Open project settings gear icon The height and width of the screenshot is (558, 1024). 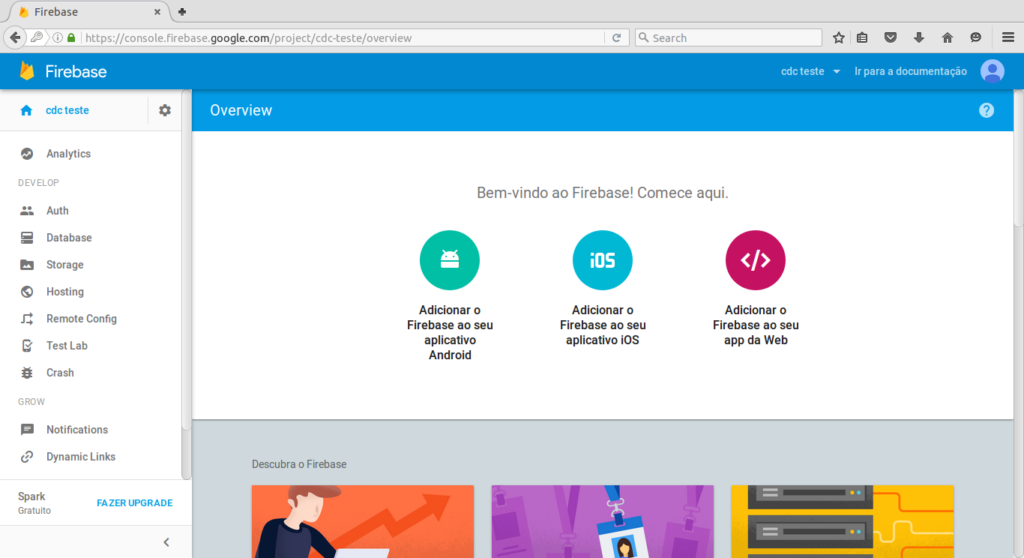tap(165, 110)
